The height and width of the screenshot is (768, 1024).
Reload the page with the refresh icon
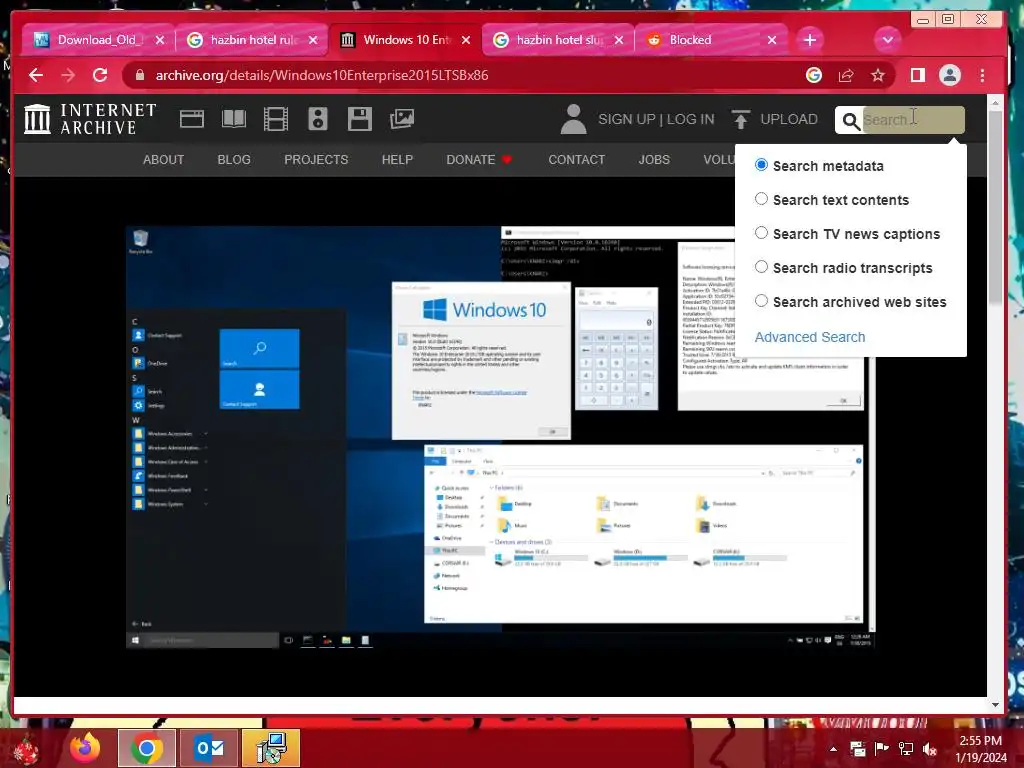point(100,75)
